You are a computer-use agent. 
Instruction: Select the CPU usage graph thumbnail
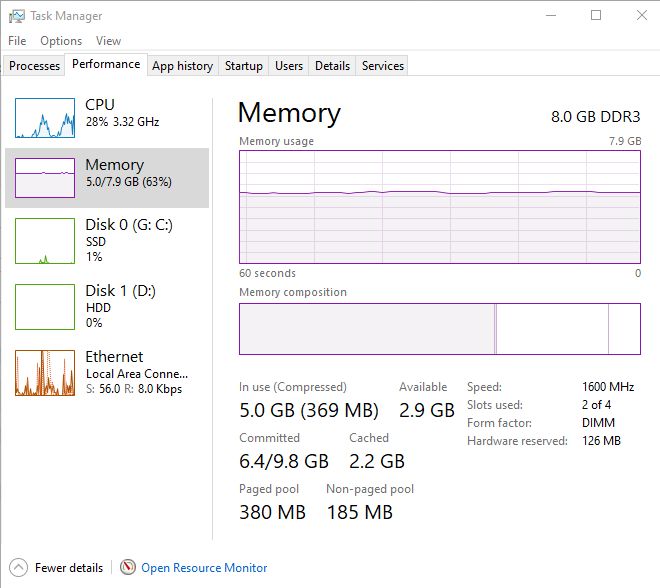(45, 118)
